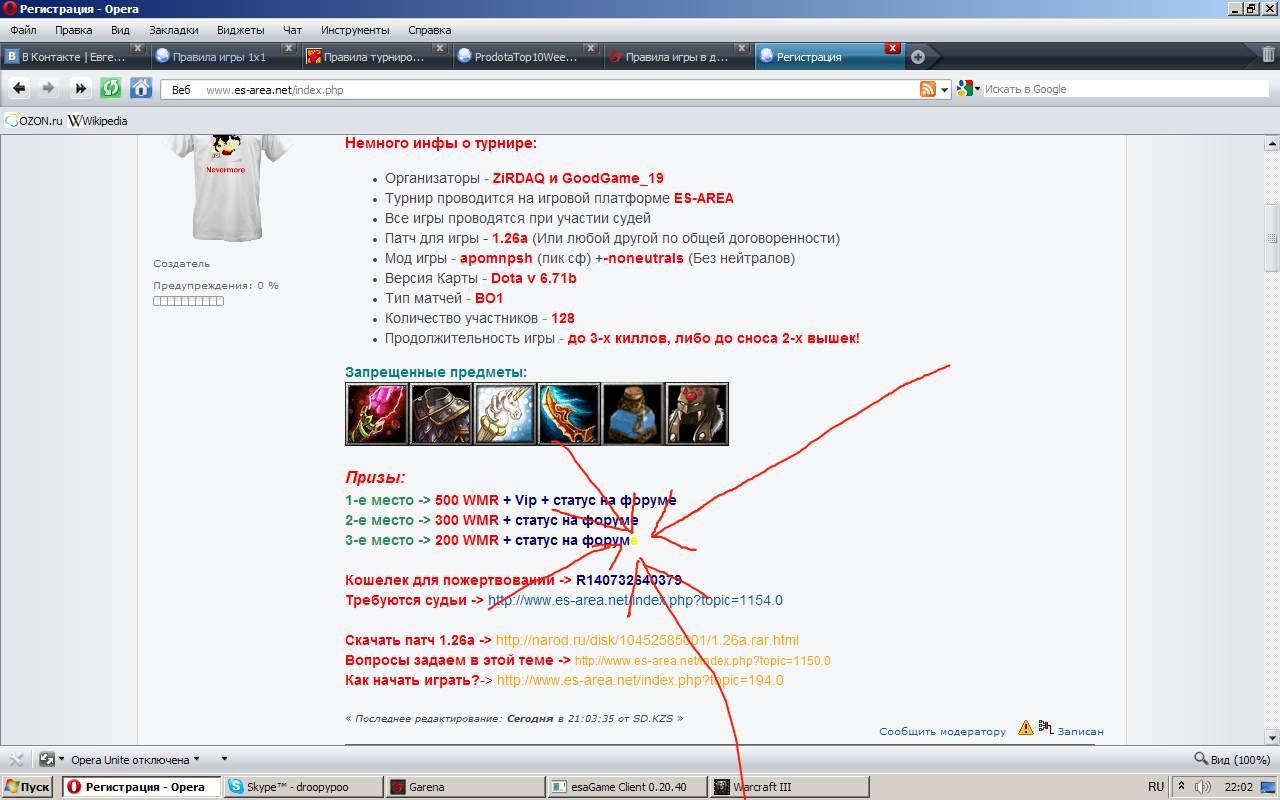The width and height of the screenshot is (1280, 800).
Task: Open the 'Закладки' menu
Action: (x=173, y=30)
